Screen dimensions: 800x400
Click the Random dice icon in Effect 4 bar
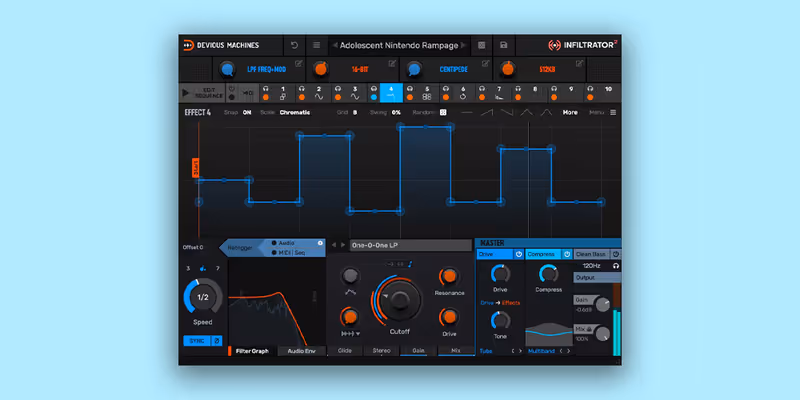443,112
